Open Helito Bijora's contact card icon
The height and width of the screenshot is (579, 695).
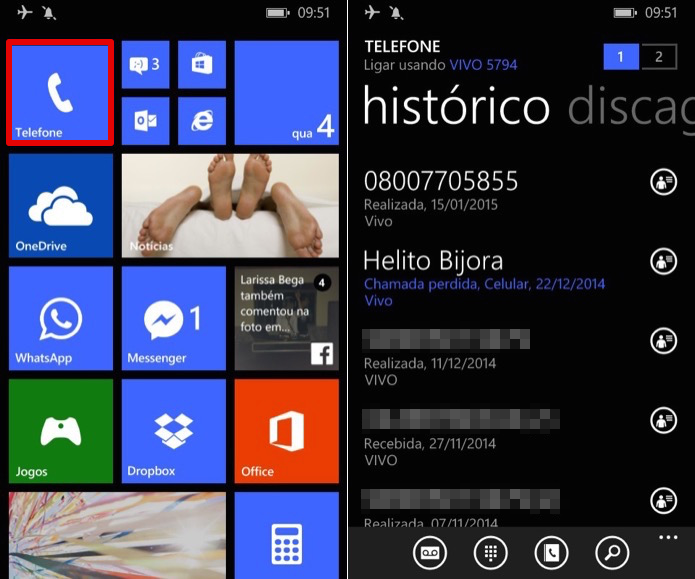coord(664,261)
